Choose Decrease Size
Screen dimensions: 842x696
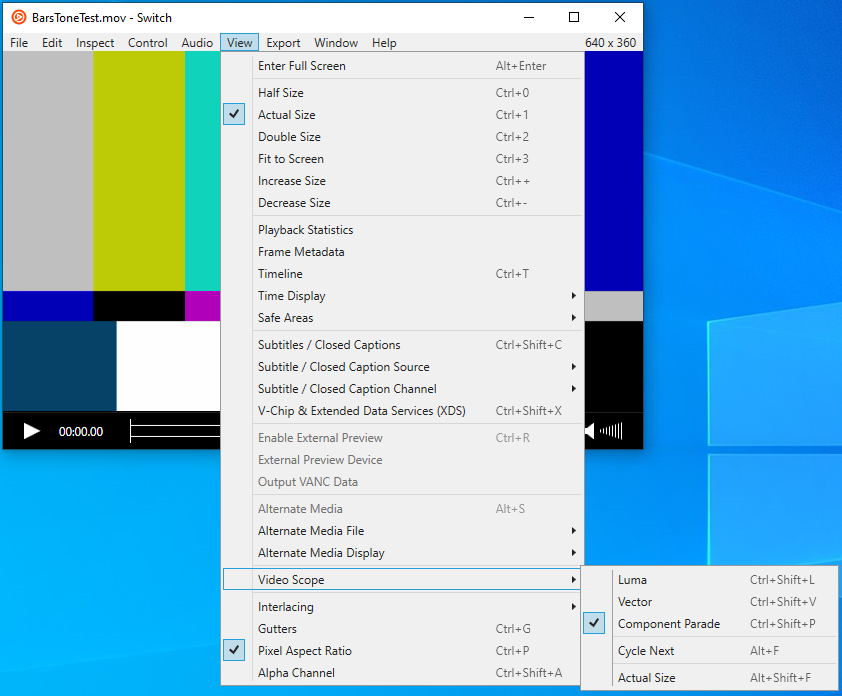[x=402, y=203]
